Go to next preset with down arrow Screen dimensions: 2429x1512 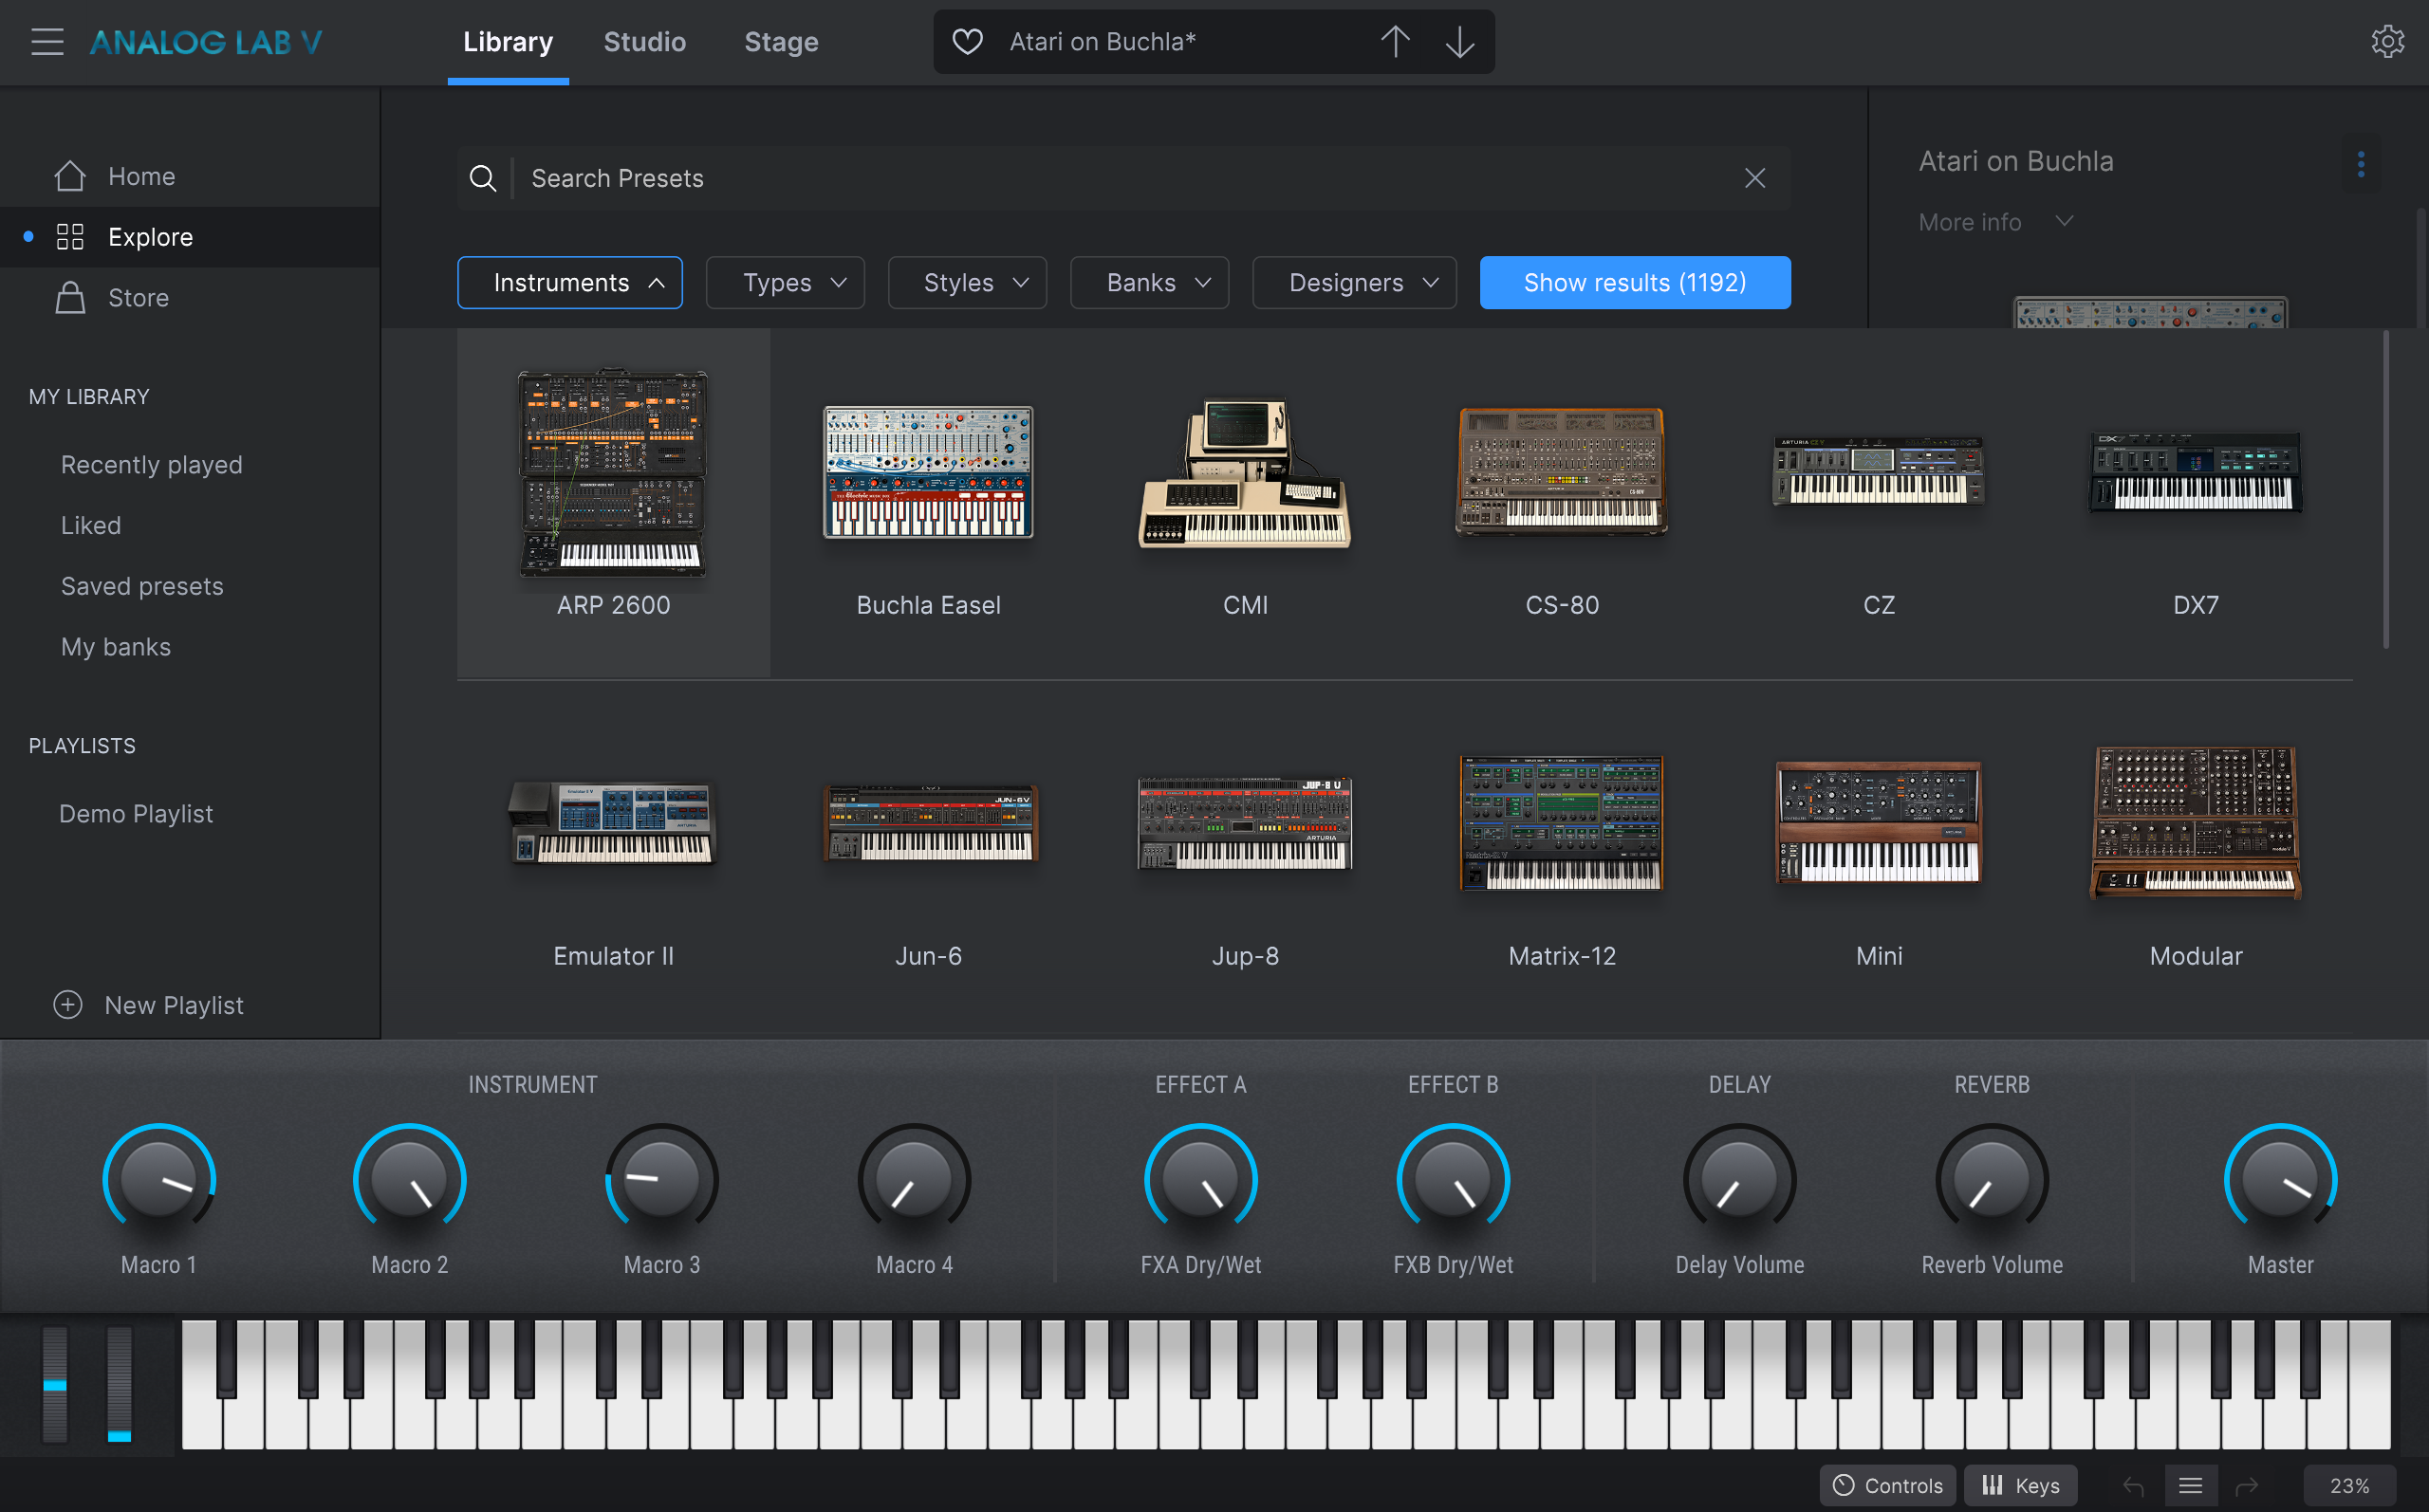[x=1459, y=42]
